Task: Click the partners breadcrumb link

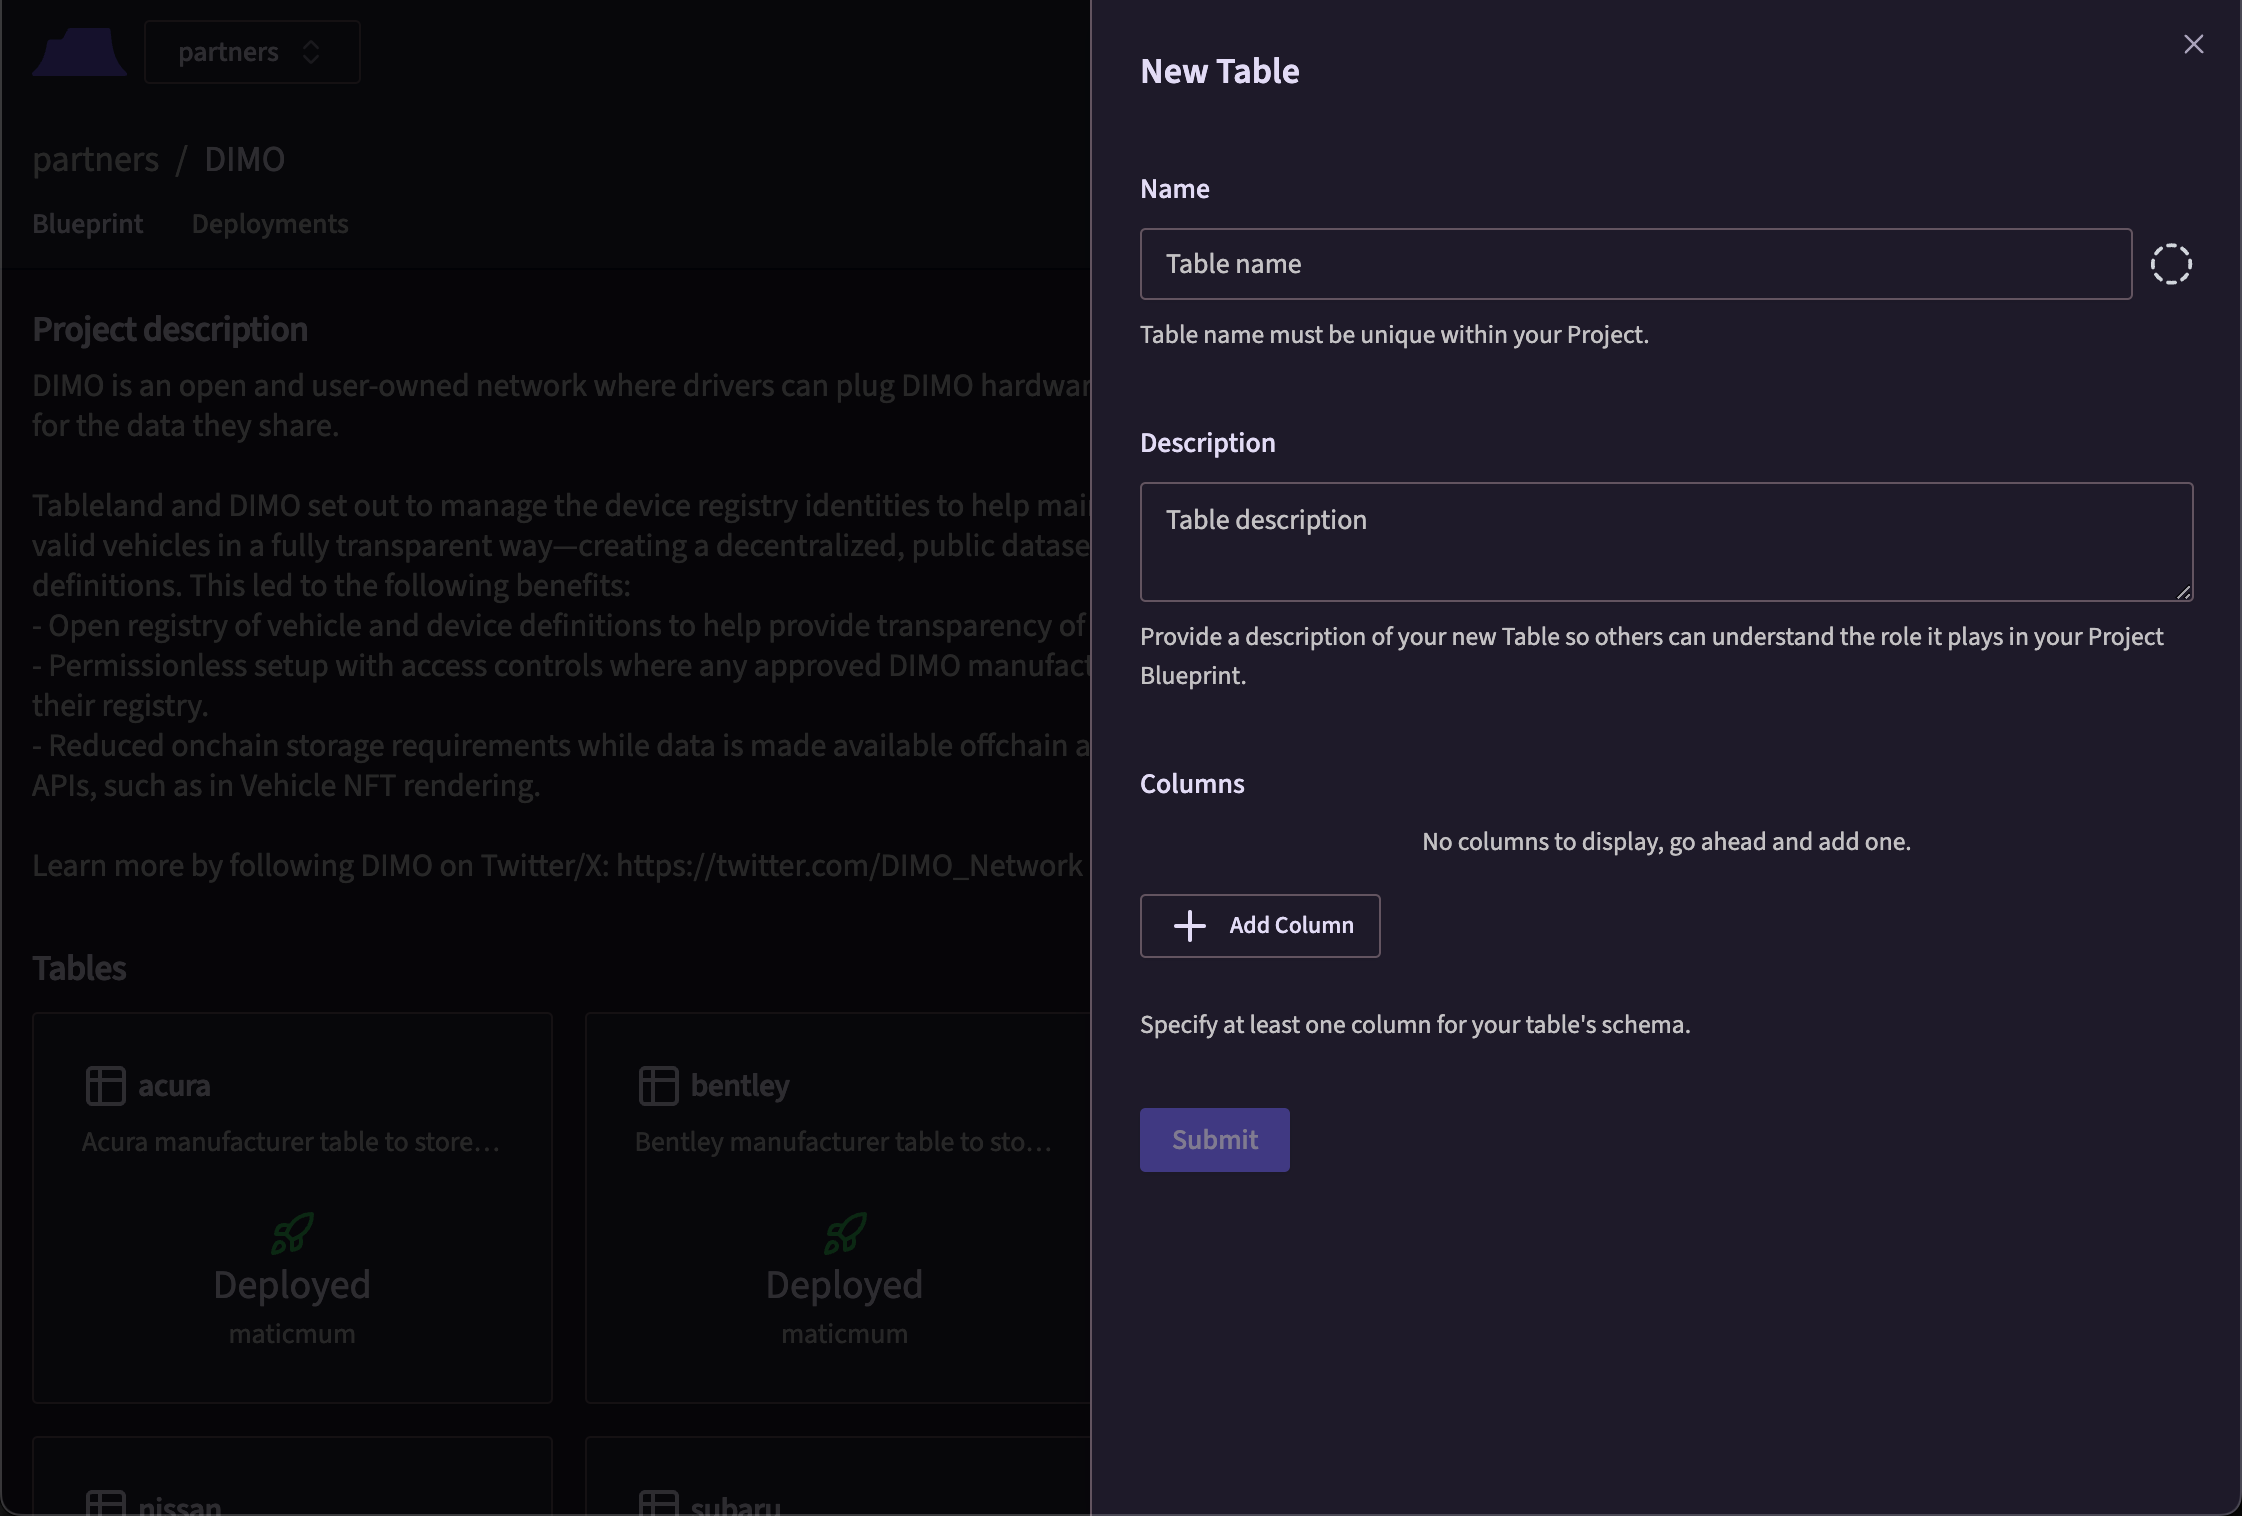Action: coord(95,160)
